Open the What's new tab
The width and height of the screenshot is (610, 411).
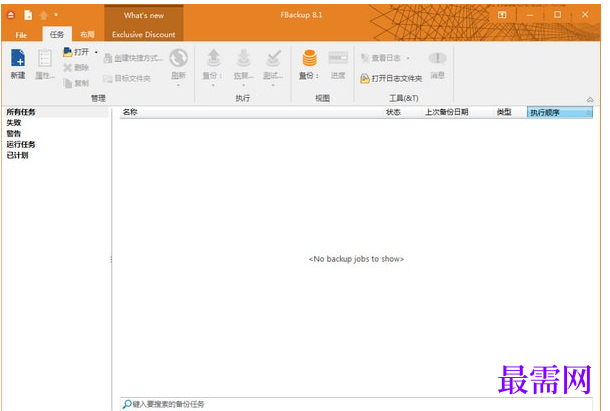click(144, 16)
